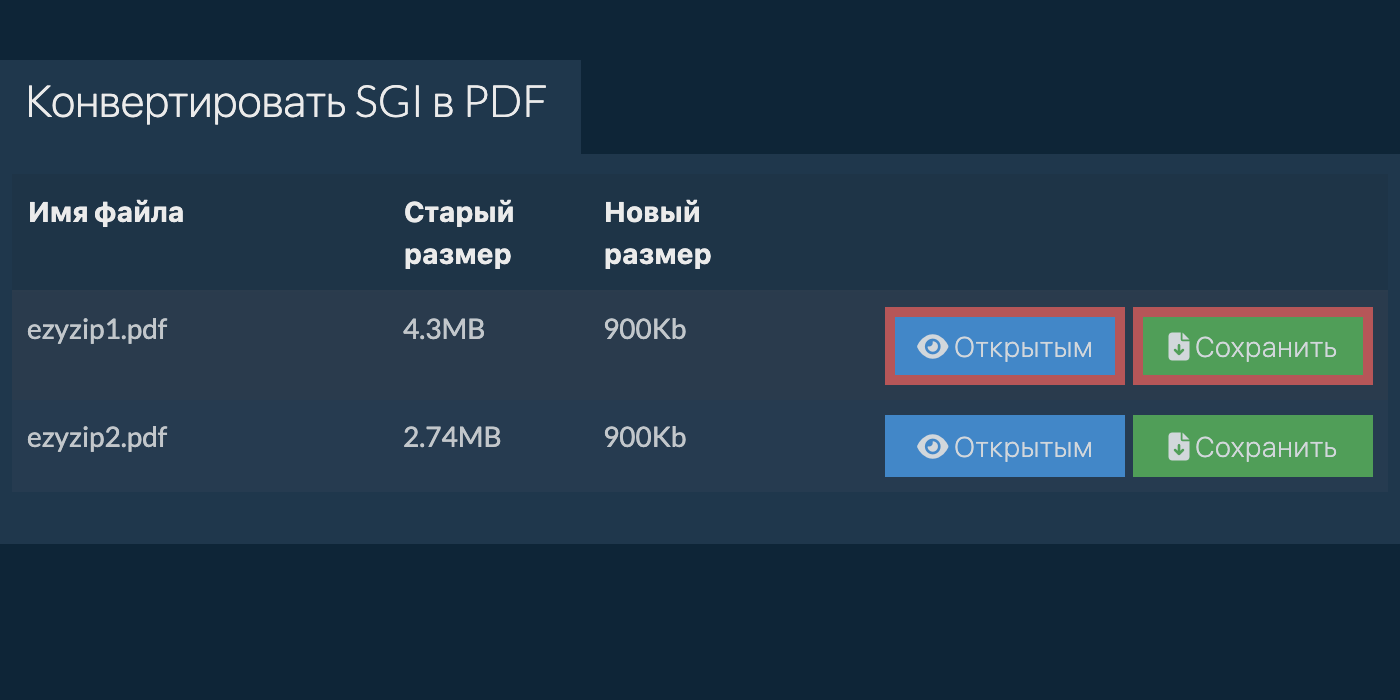Click the Имя файла column header

pyautogui.click(x=106, y=212)
